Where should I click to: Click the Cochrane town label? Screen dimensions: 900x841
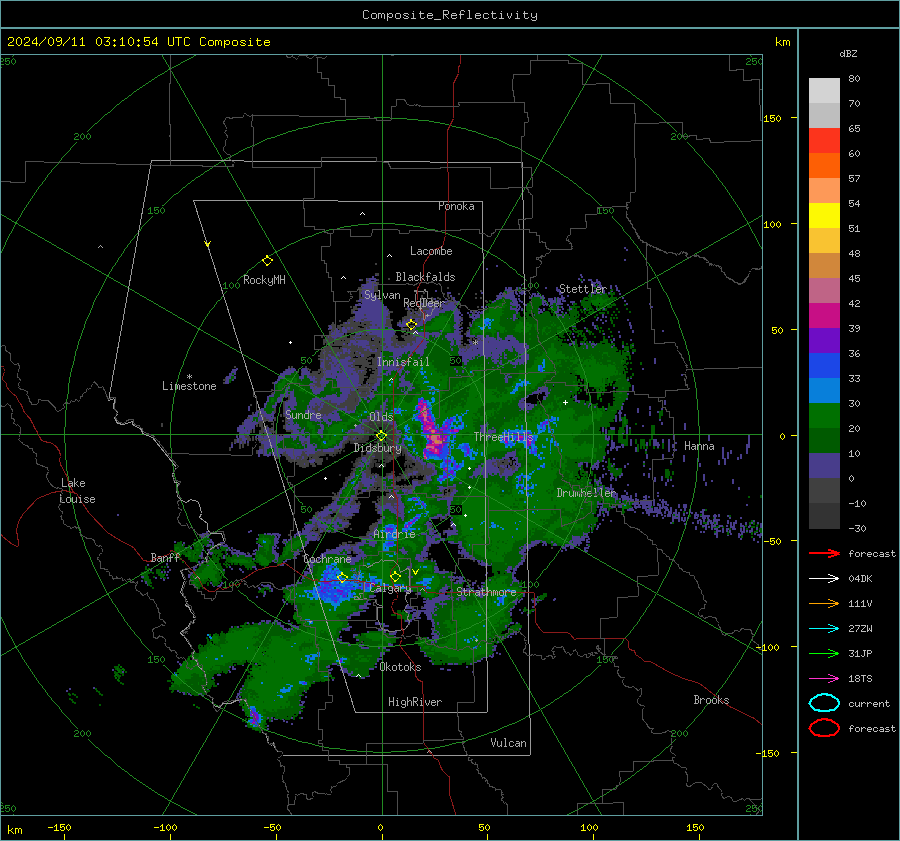327,559
